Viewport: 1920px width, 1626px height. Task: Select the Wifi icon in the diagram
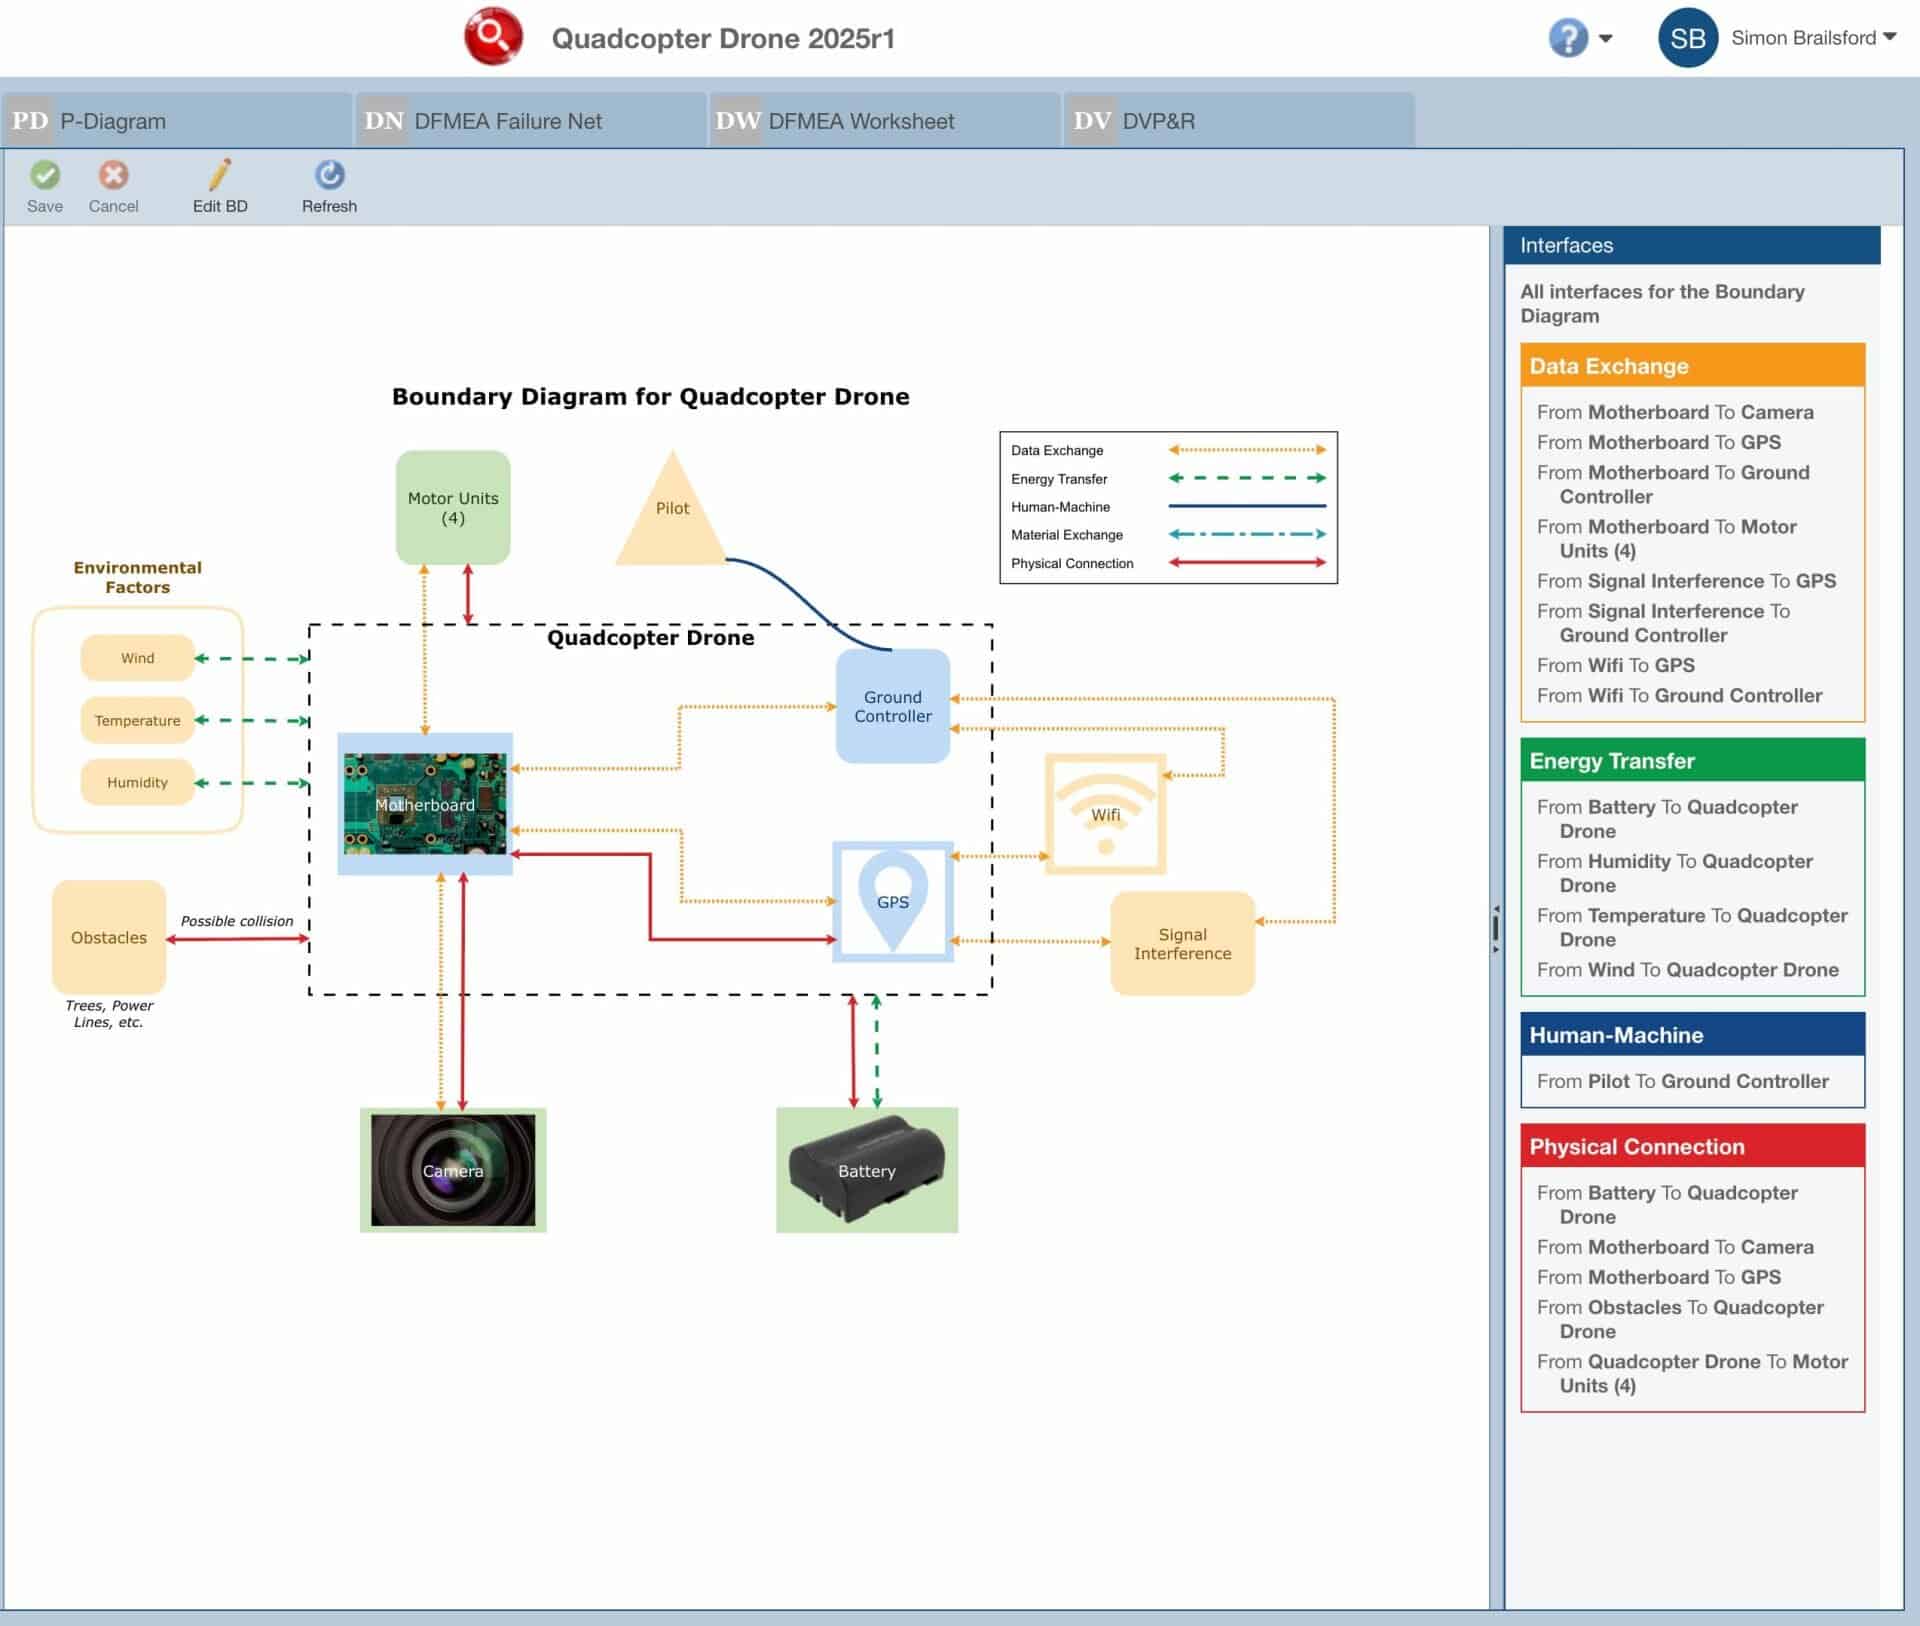pos(1104,813)
